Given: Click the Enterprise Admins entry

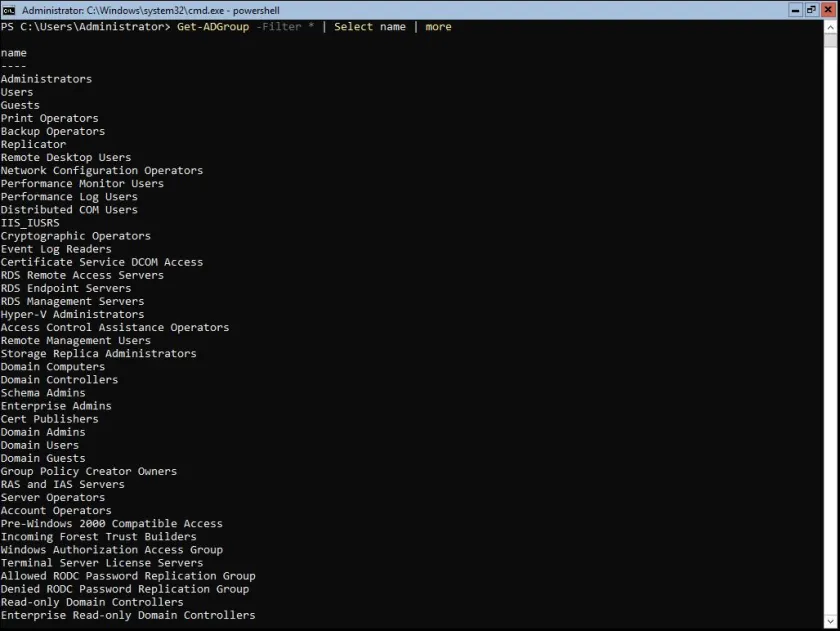Looking at the screenshot, I should [x=56, y=406].
